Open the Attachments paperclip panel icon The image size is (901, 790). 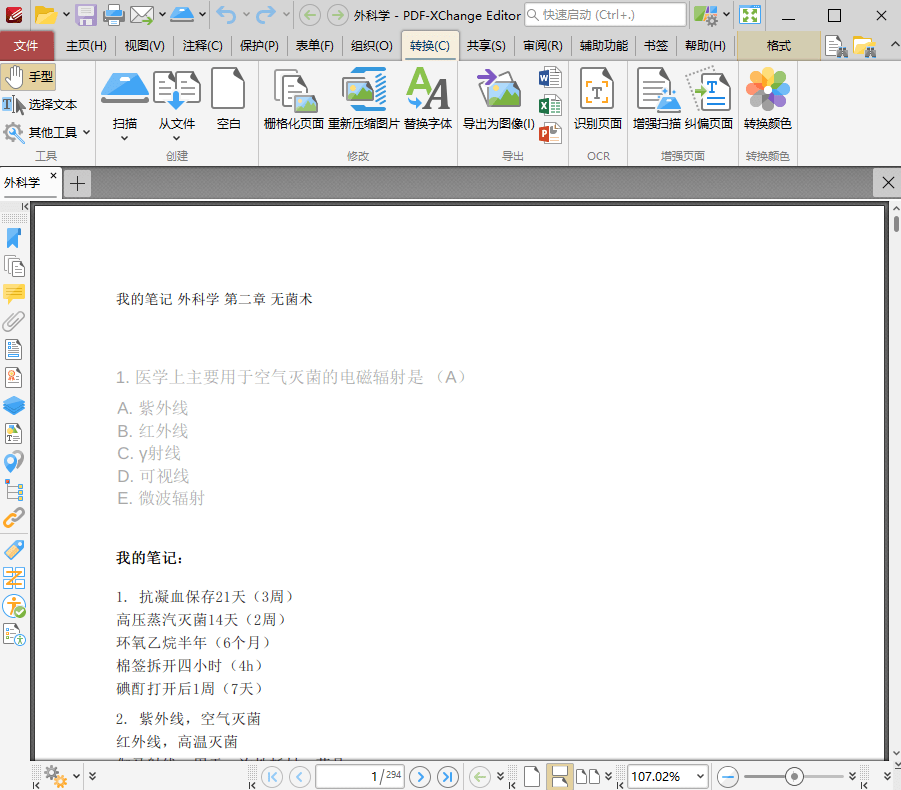pos(14,321)
